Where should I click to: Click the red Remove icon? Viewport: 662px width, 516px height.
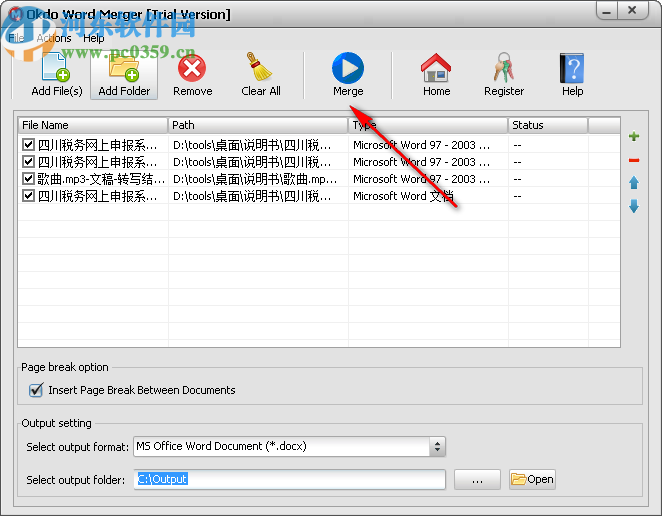[192, 68]
